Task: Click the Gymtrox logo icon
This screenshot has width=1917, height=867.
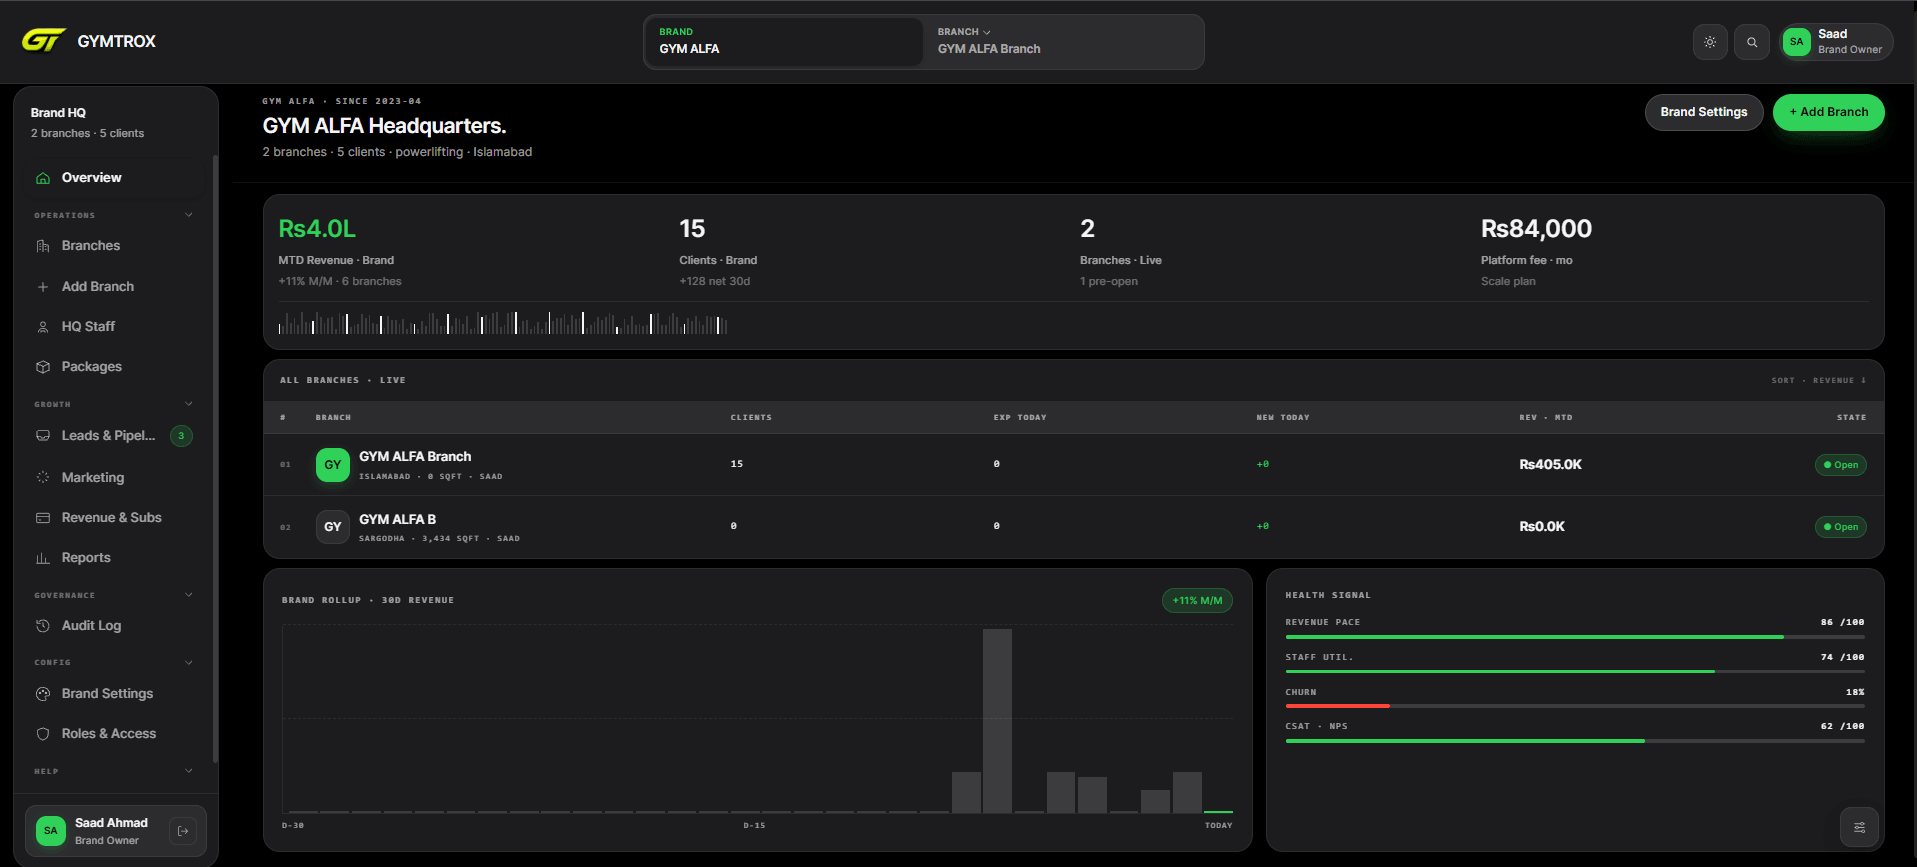Action: pyautogui.click(x=43, y=40)
